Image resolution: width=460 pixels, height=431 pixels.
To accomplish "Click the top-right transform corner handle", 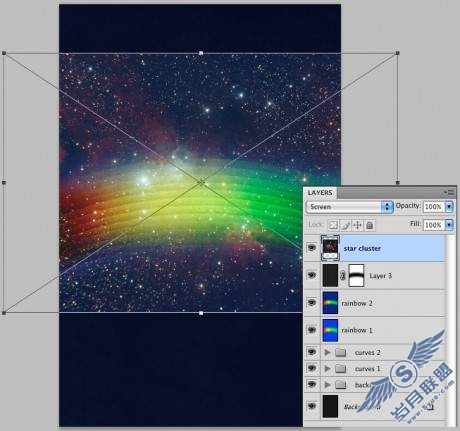I will [397, 53].
